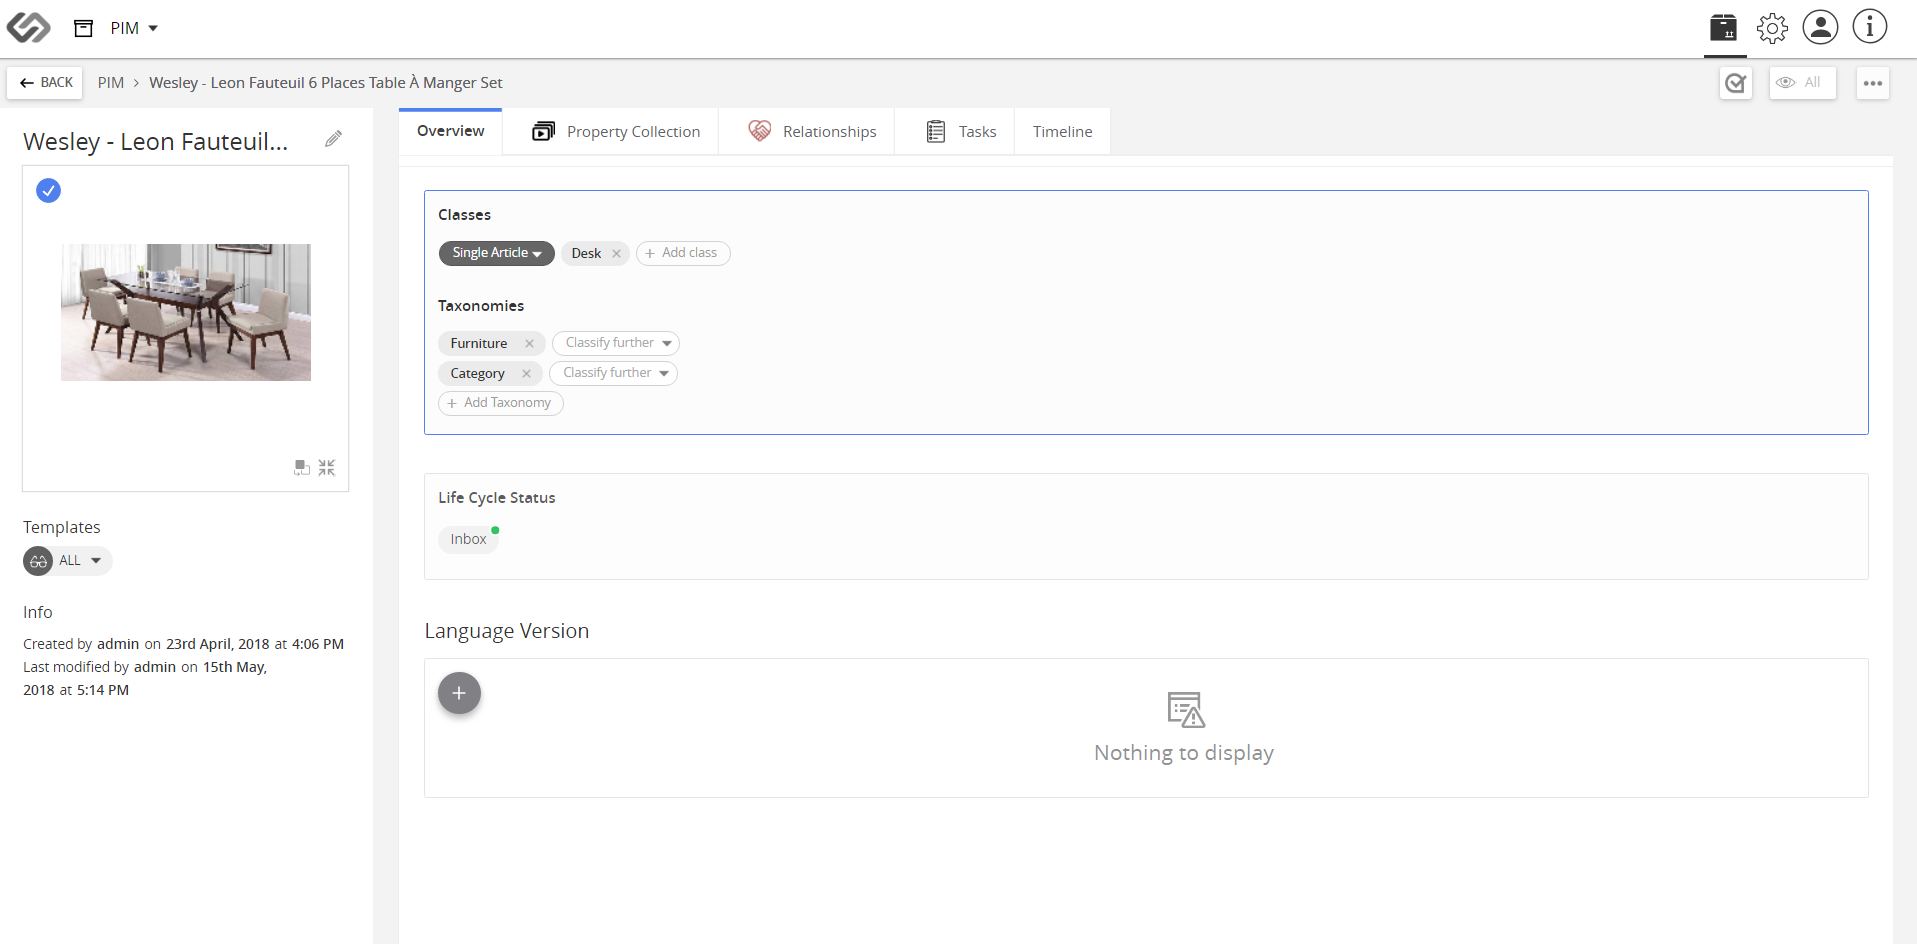The width and height of the screenshot is (1917, 944).
Task: Open the dining table product thumbnail
Action: (186, 312)
